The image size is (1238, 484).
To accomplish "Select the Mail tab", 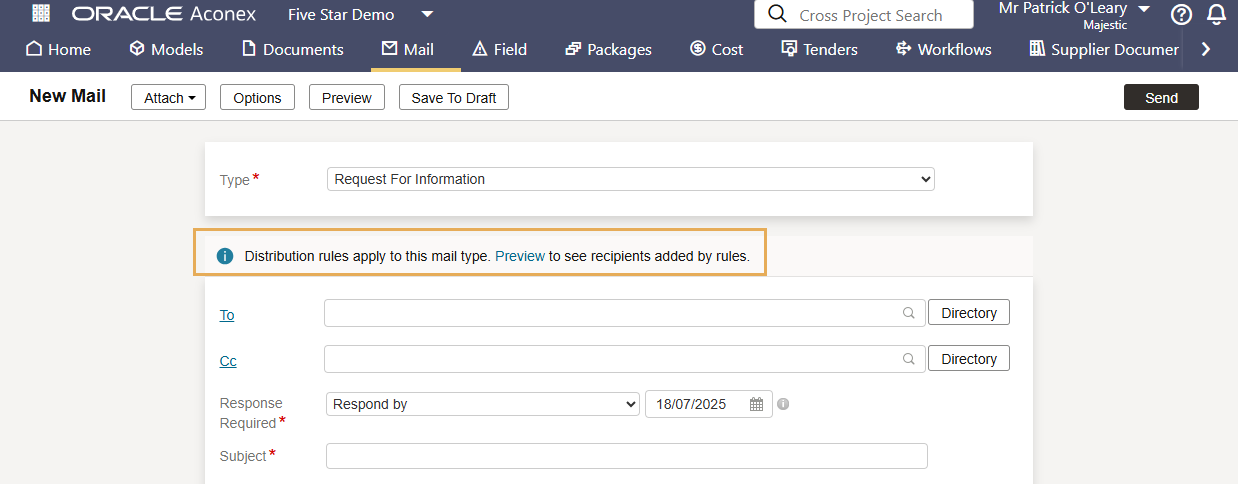I will pos(408,49).
